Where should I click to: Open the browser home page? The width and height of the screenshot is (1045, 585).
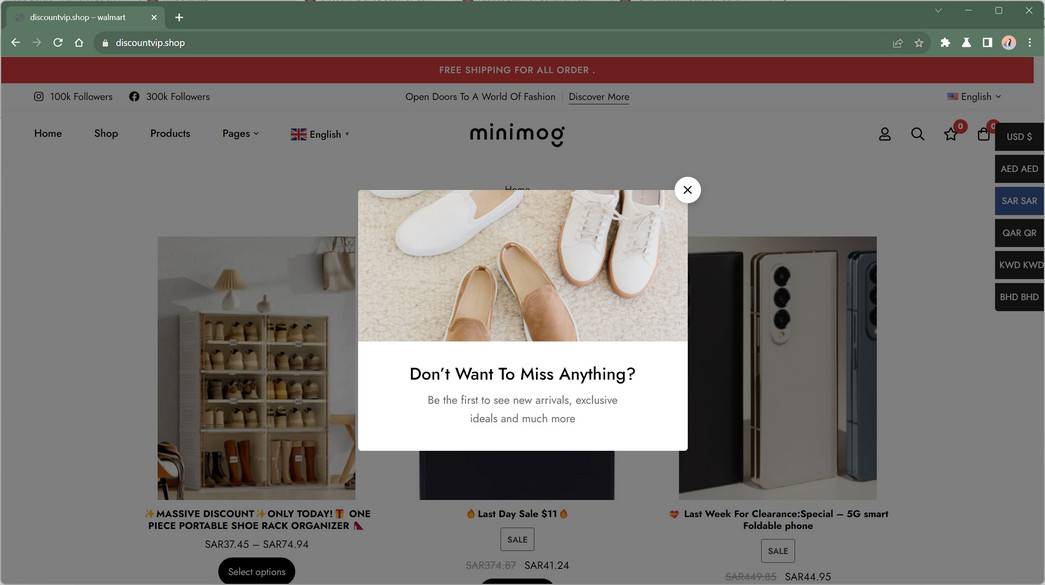click(x=79, y=43)
